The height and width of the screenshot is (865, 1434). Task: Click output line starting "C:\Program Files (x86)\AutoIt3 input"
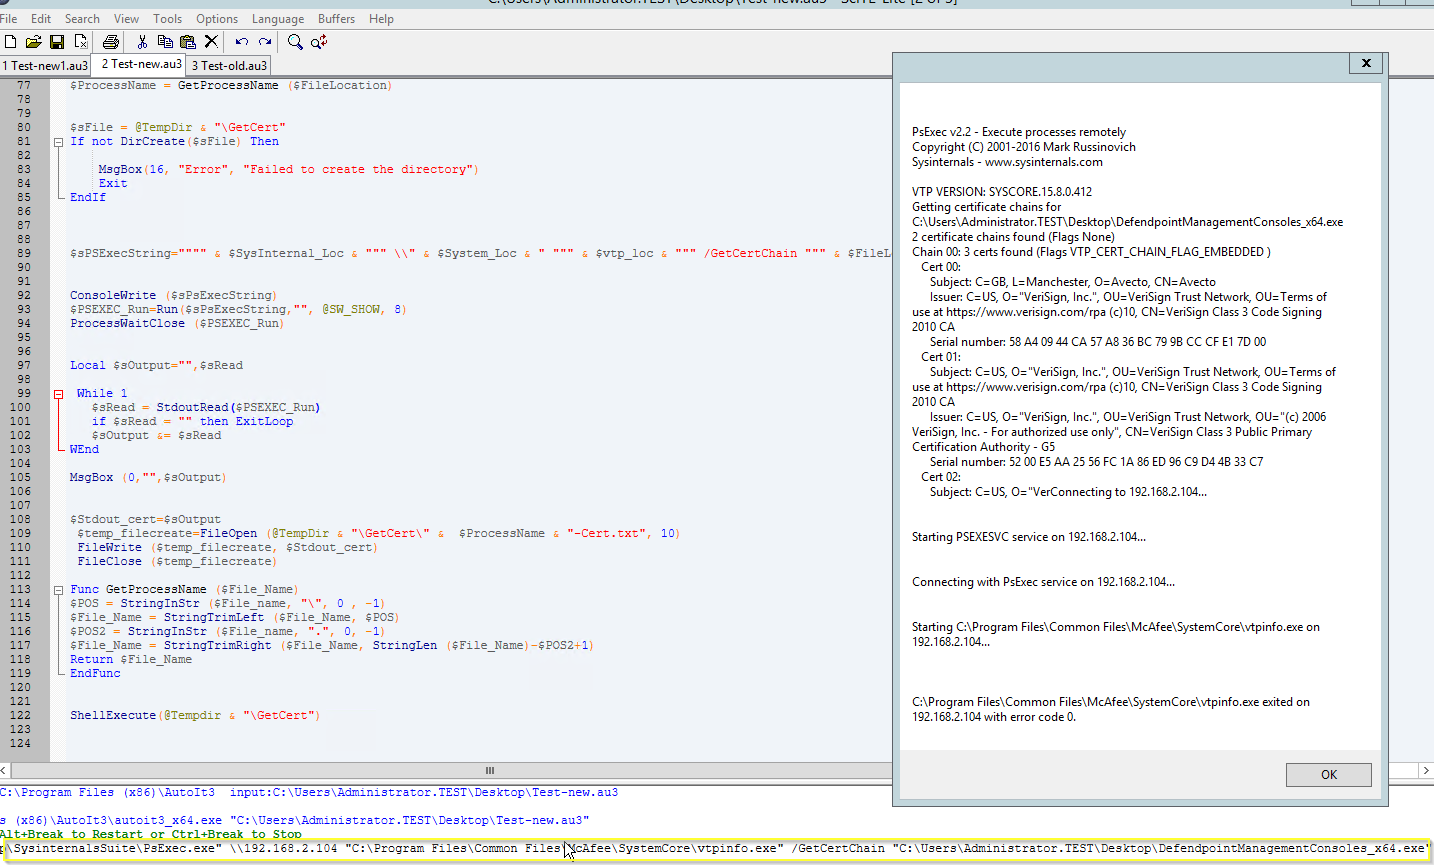point(309,792)
